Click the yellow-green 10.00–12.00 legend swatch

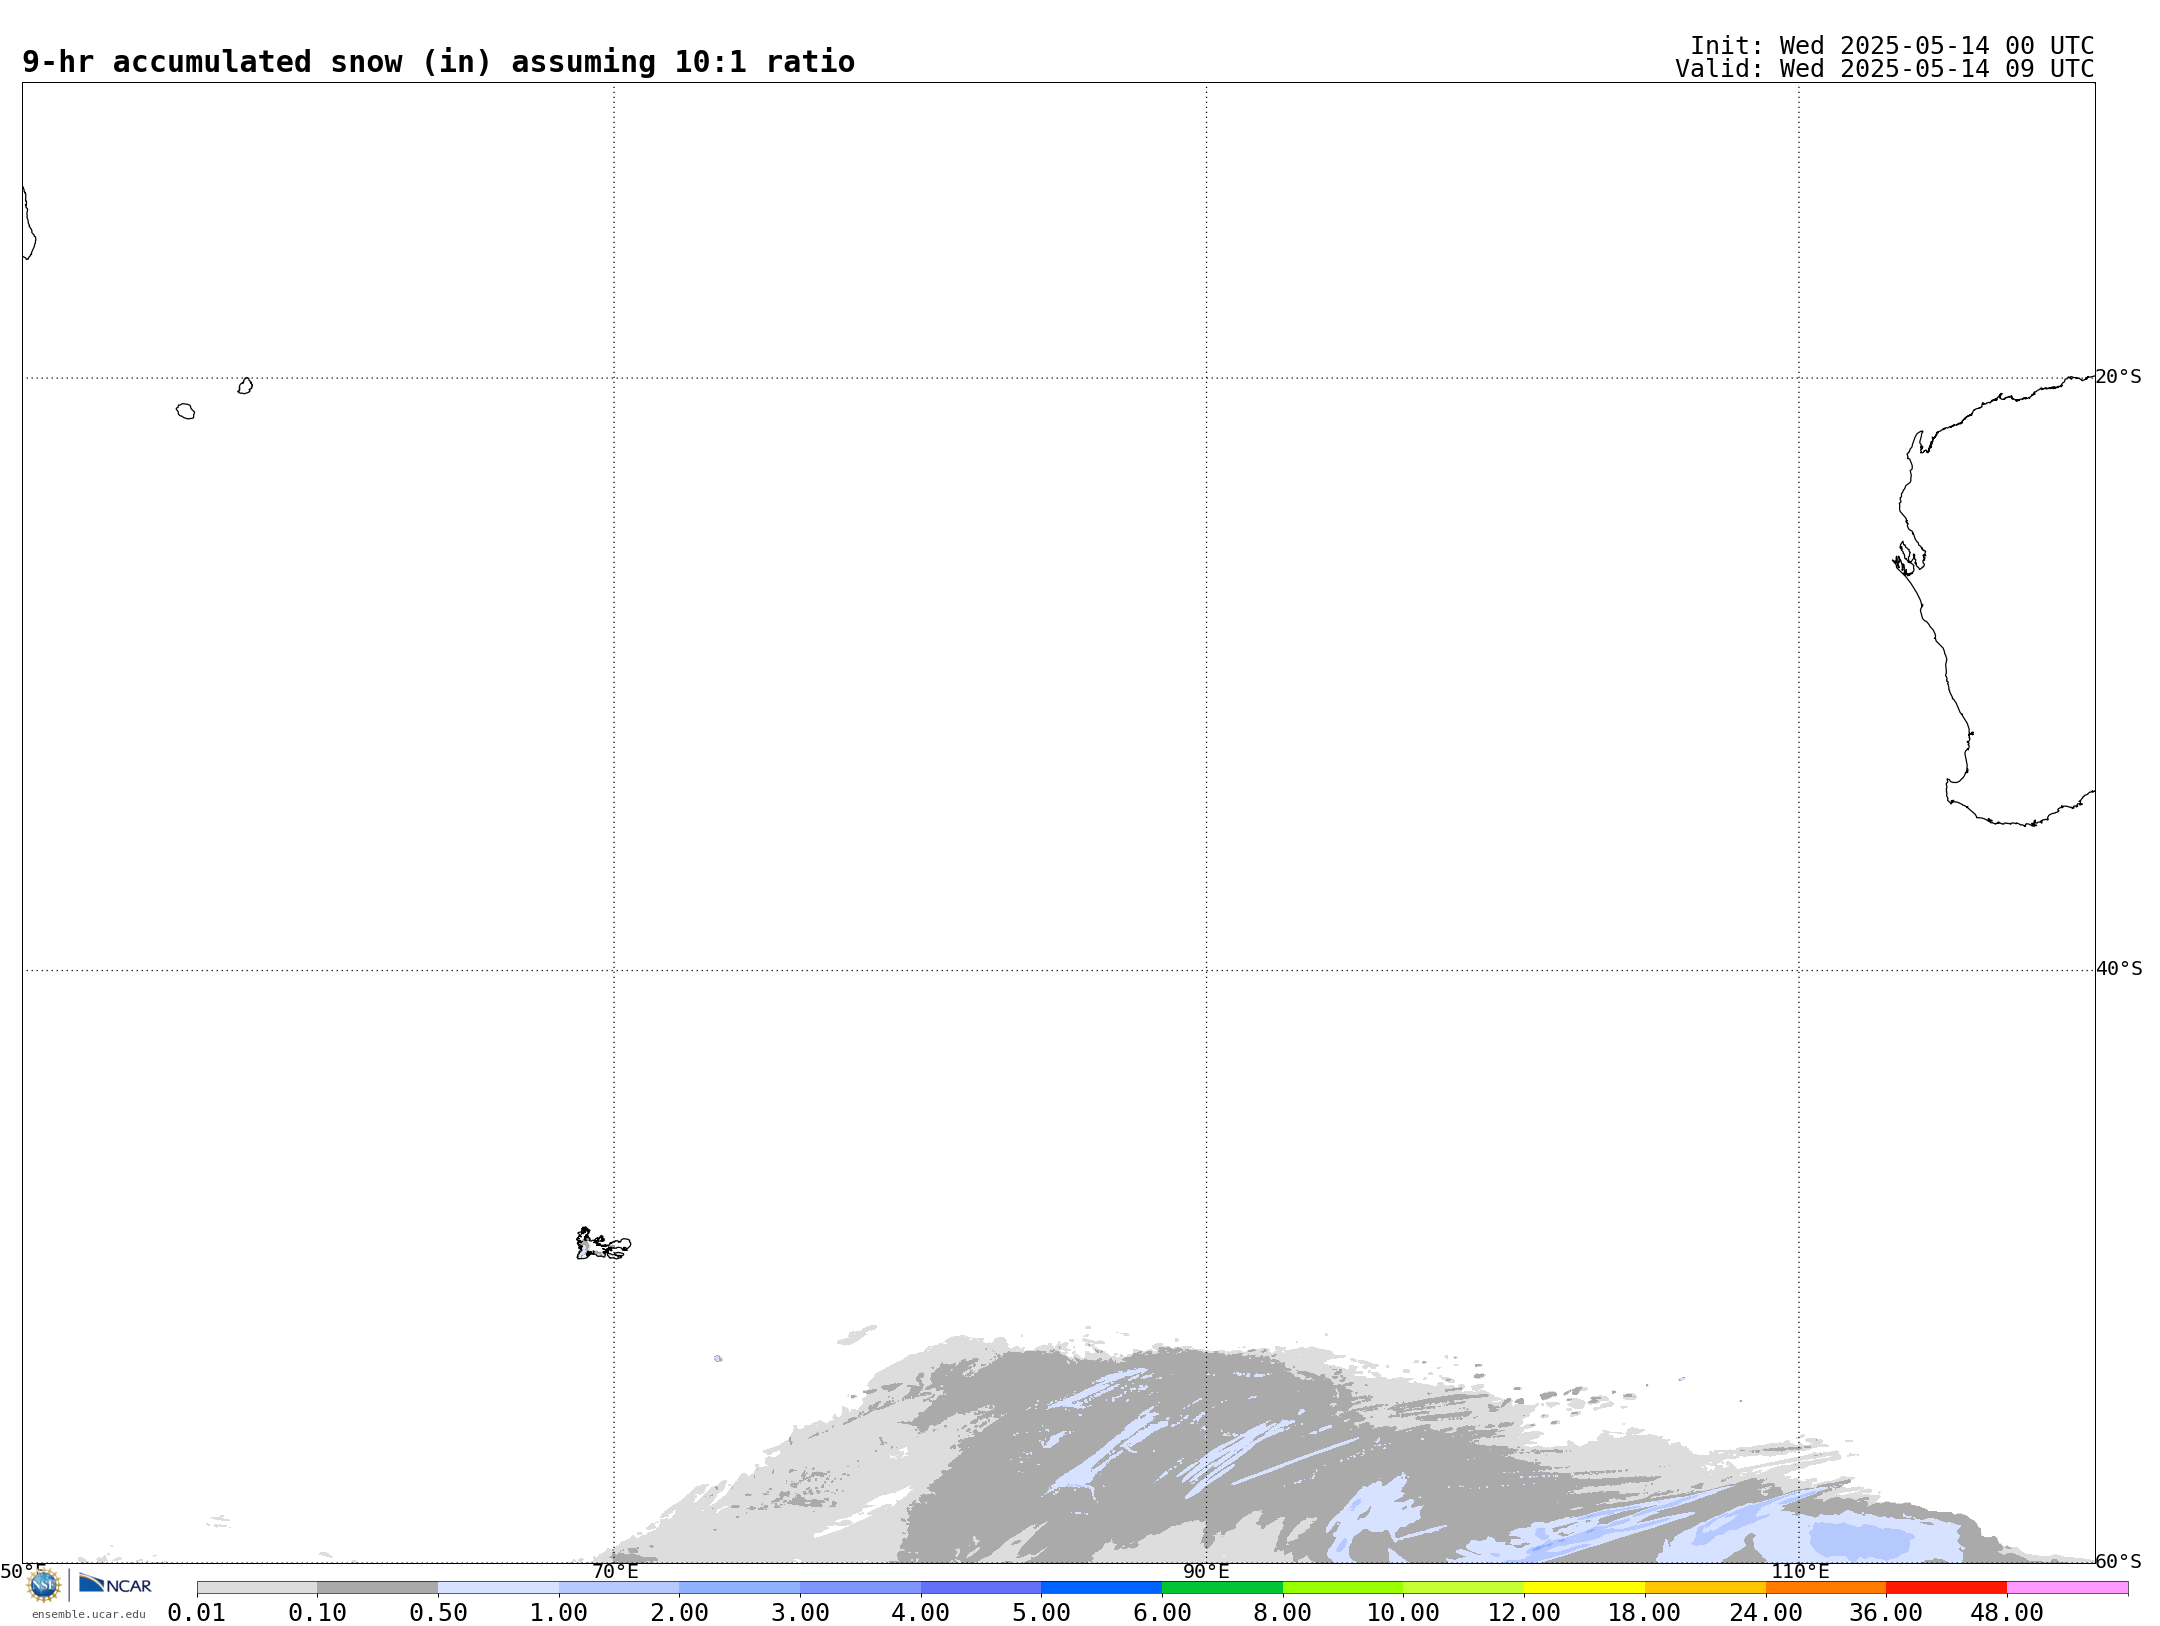(x=1464, y=1588)
